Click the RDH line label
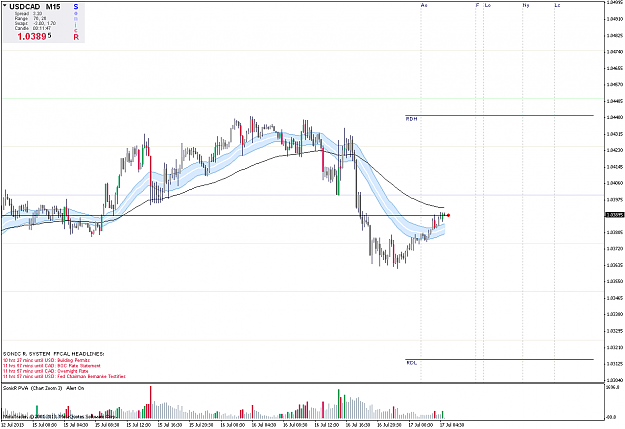625x429 pixels. (x=411, y=119)
